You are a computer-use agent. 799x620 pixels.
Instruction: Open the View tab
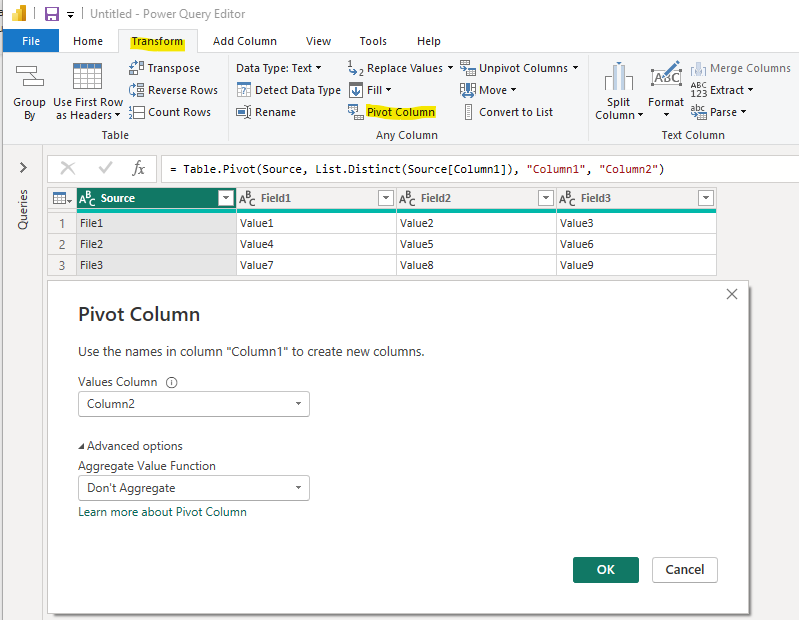[318, 41]
